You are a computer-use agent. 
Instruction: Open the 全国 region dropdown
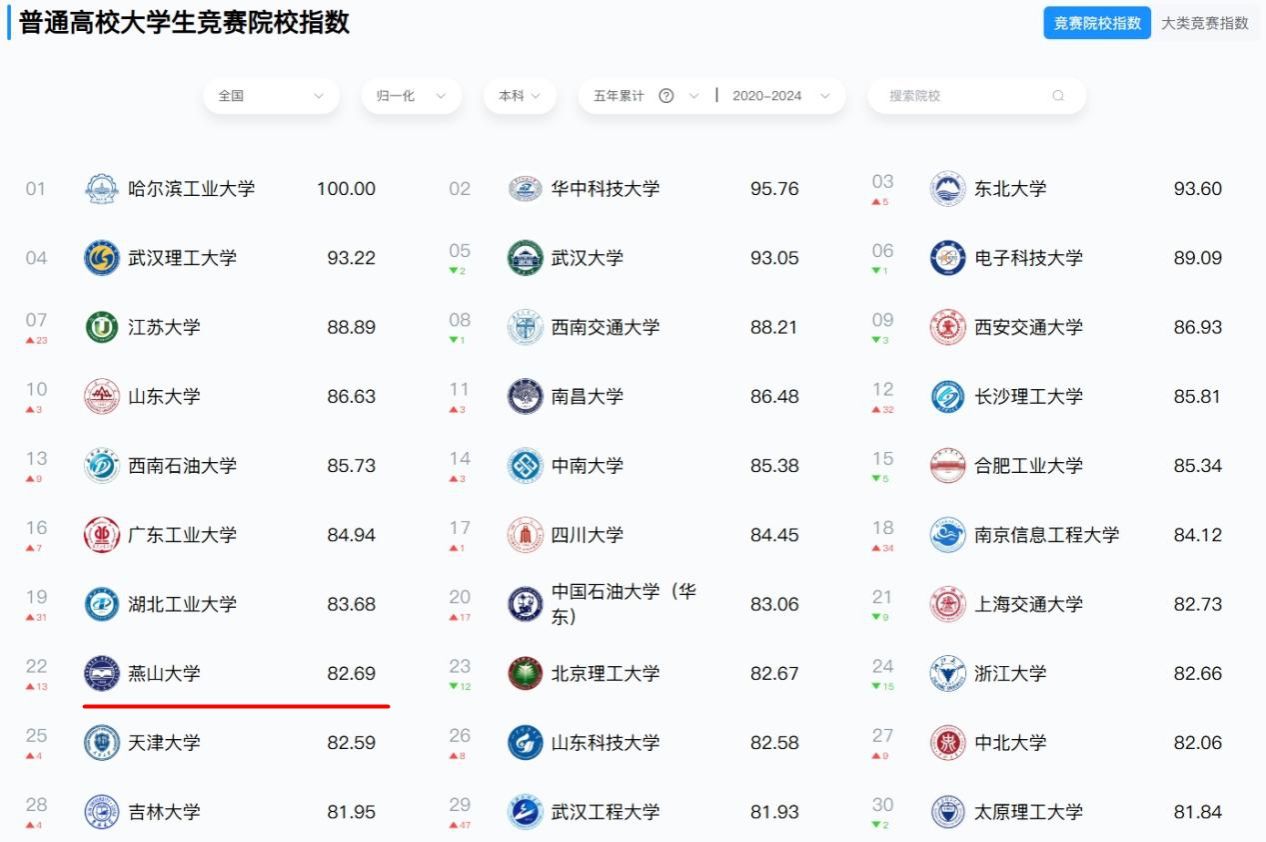[x=271, y=96]
